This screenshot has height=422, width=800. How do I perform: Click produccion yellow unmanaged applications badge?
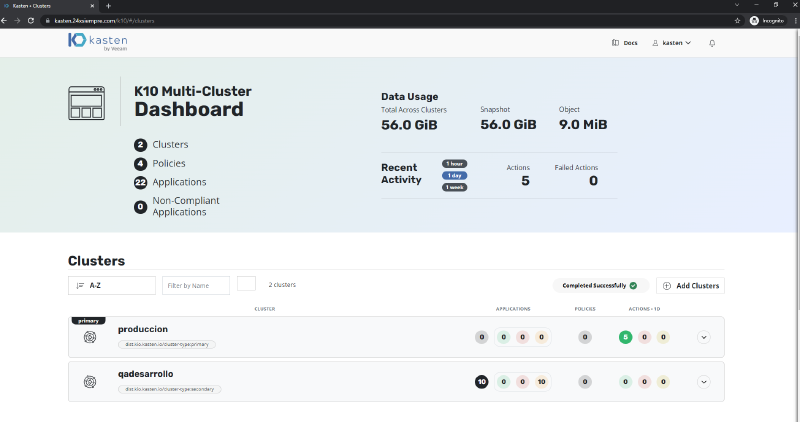(541, 337)
